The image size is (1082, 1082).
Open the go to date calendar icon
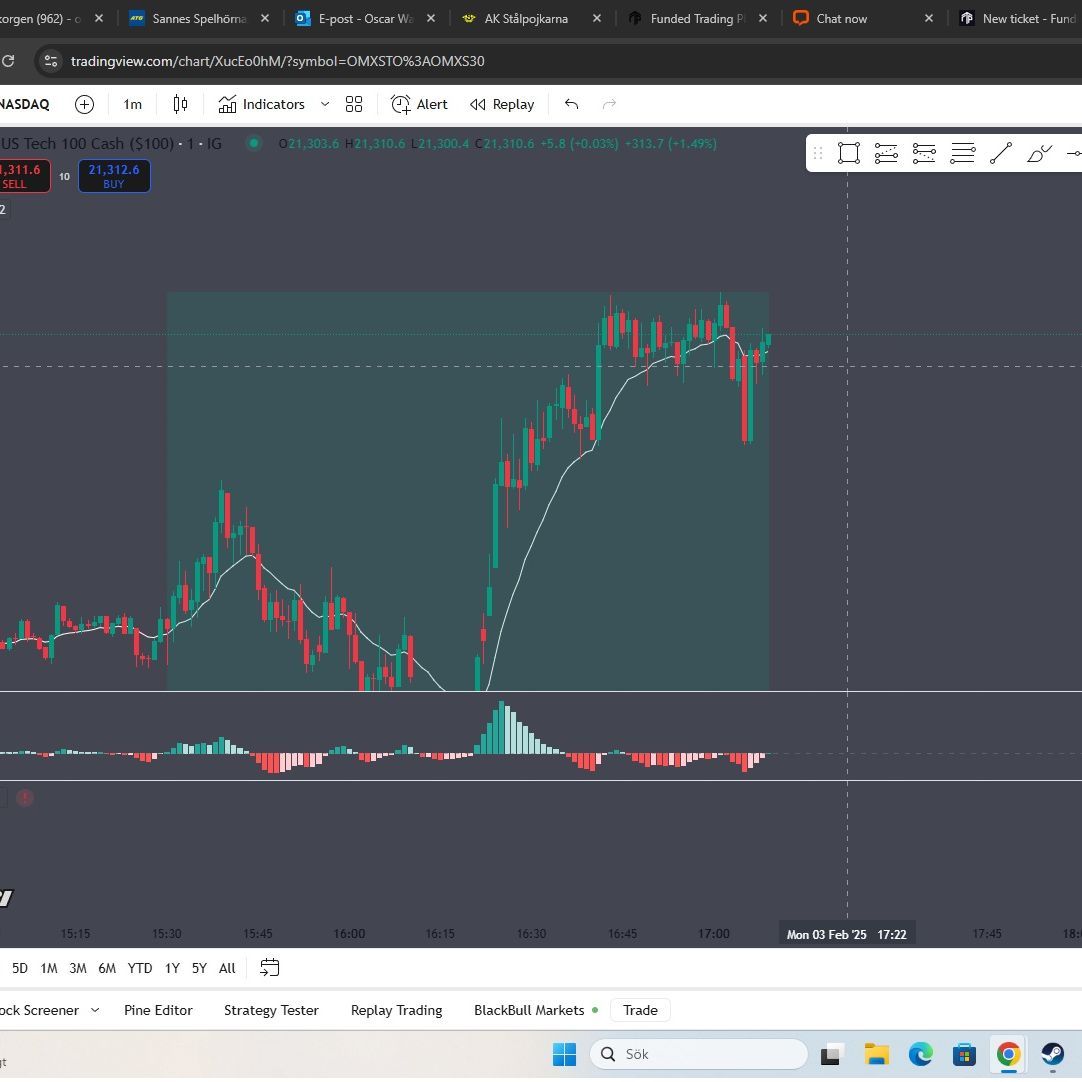(269, 967)
